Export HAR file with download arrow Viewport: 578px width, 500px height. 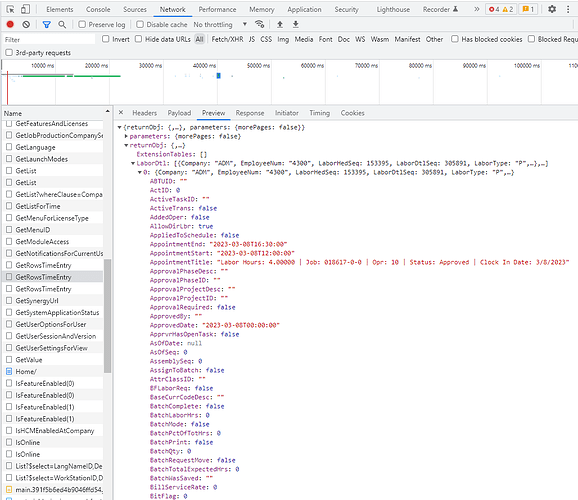[296, 24]
